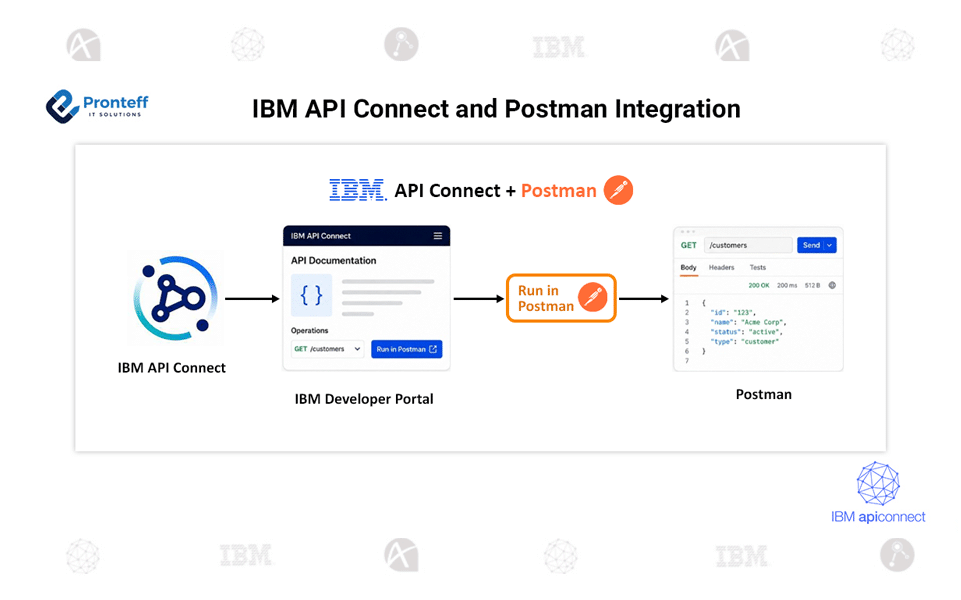Click the Pronteff IT Solutions logo
The height and width of the screenshot is (600, 961).
(x=97, y=106)
